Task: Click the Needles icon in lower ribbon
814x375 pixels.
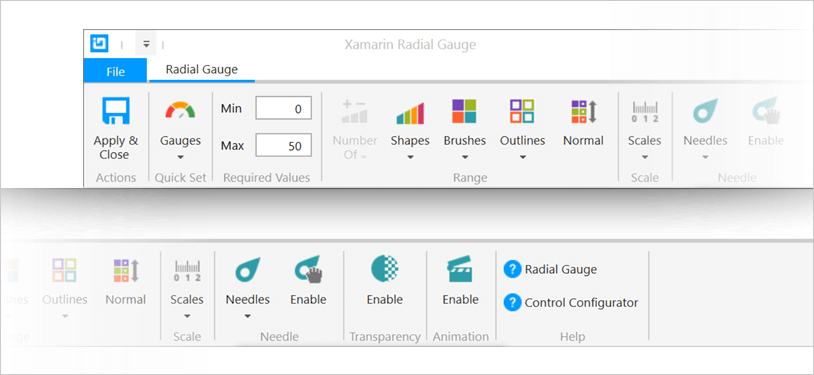Action: 248,270
